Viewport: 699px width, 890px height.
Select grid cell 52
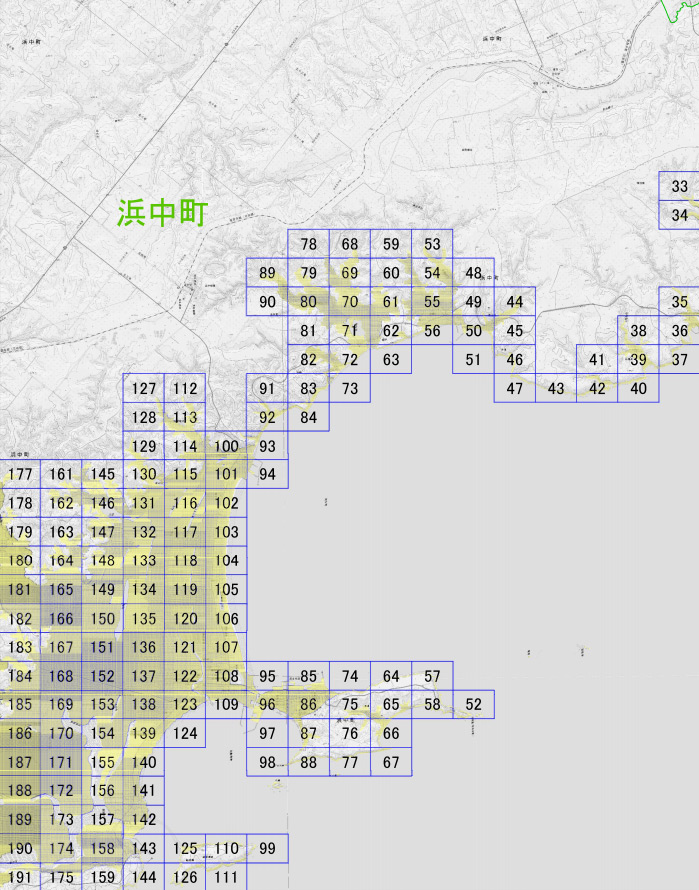[474, 704]
